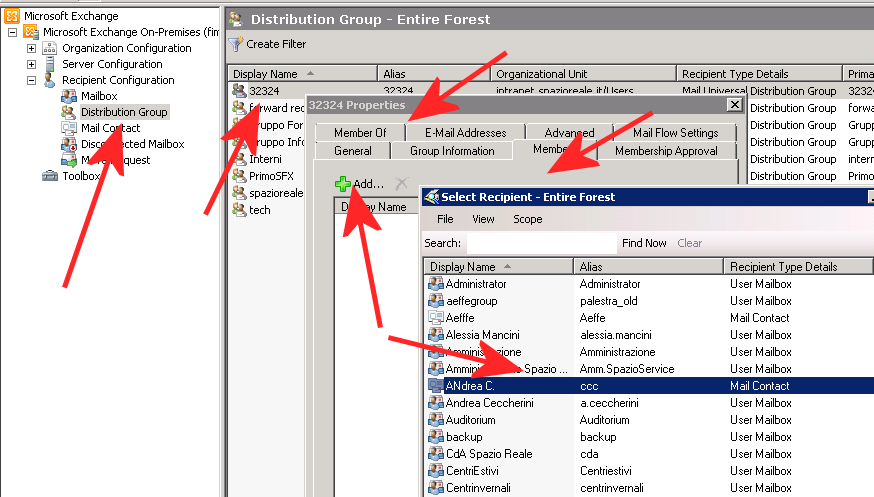
Task: Select the Mailbox tree item
Action: [99, 96]
